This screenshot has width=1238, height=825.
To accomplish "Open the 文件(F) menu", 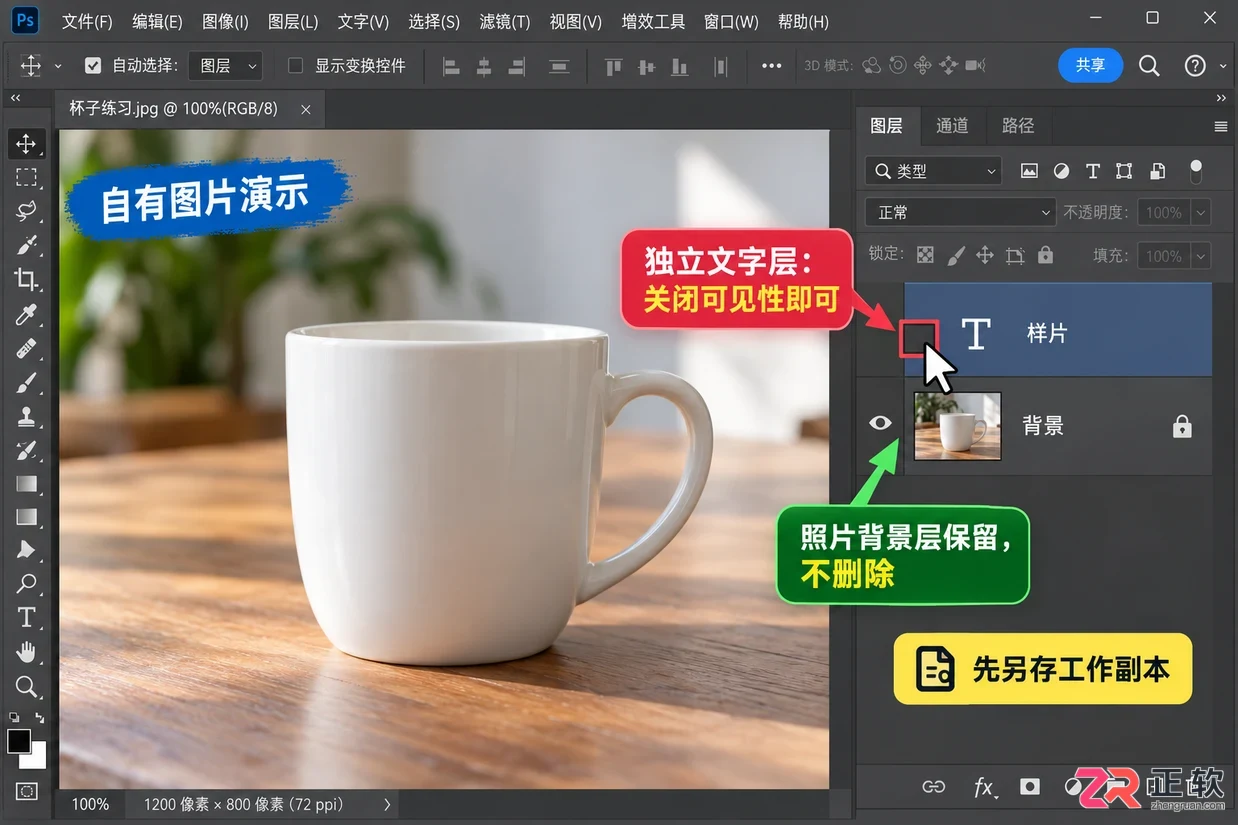I will [x=87, y=21].
